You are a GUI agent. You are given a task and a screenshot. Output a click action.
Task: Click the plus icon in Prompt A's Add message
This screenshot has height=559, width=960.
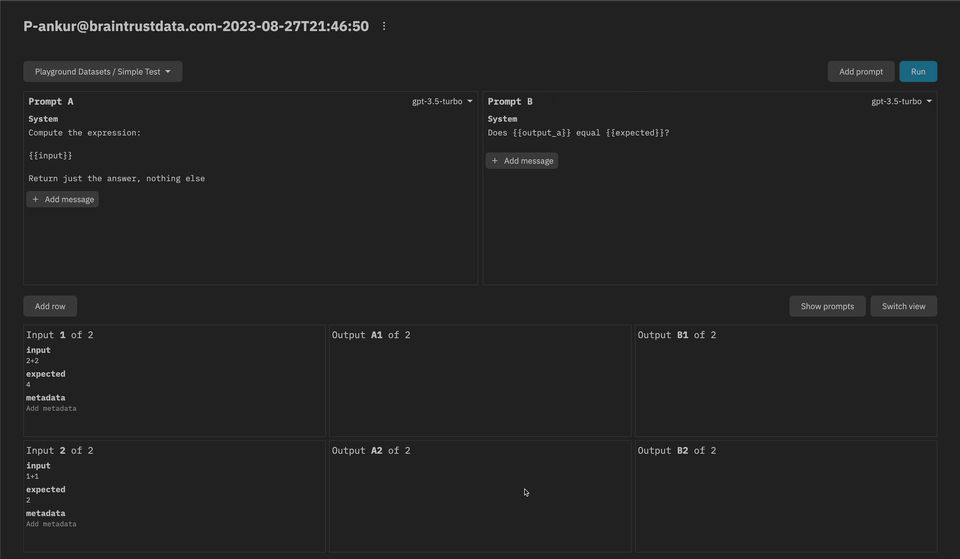(36, 199)
